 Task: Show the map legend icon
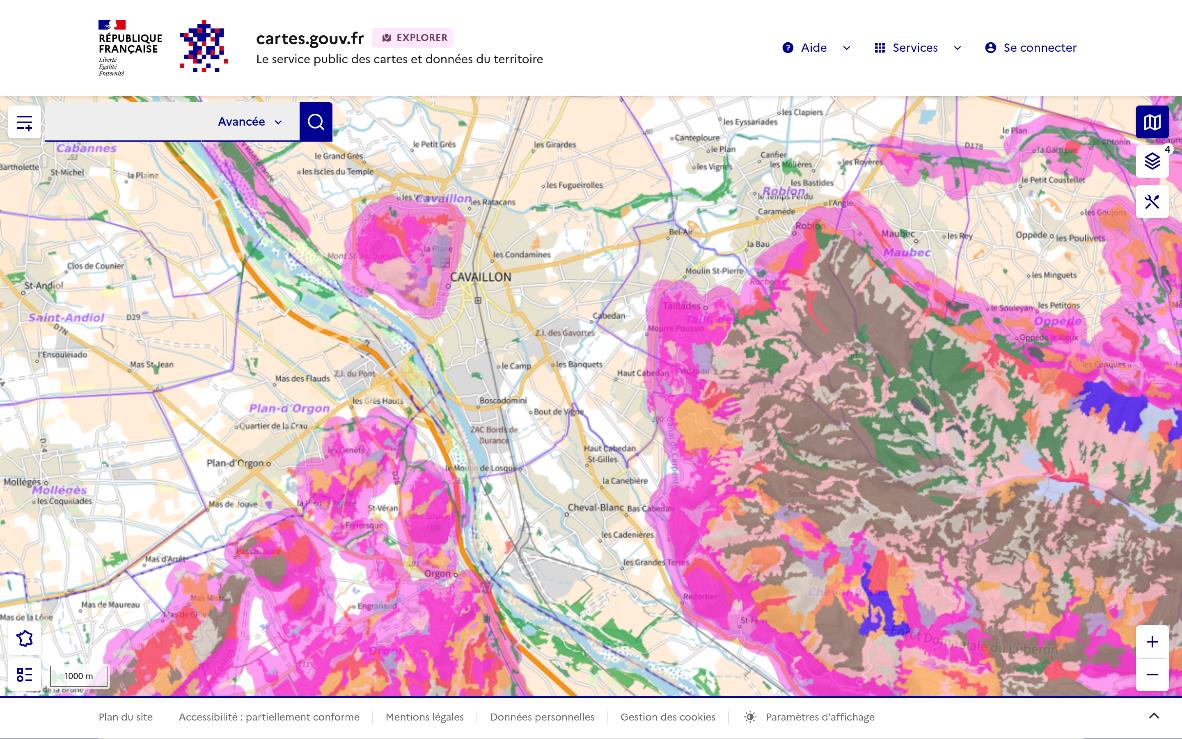(x=25, y=675)
